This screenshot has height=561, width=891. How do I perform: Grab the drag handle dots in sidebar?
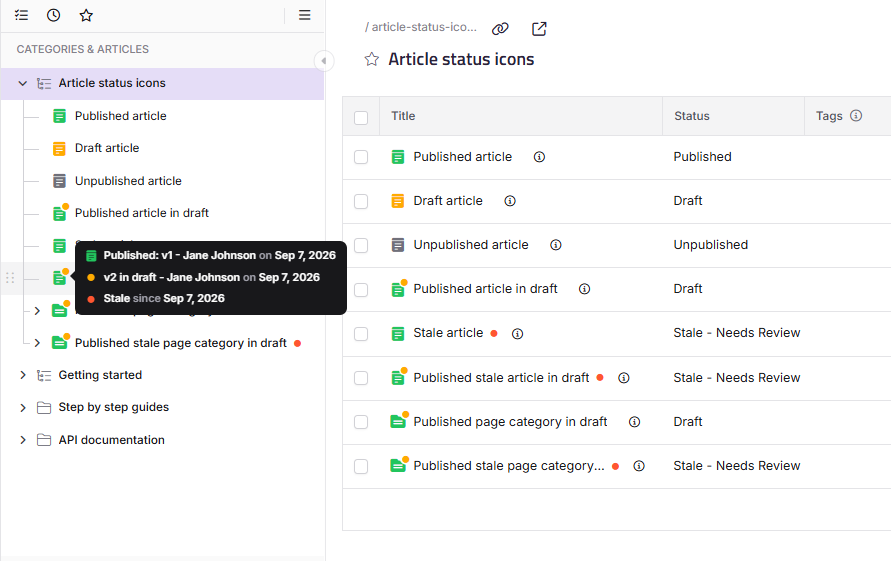click(x=10, y=278)
